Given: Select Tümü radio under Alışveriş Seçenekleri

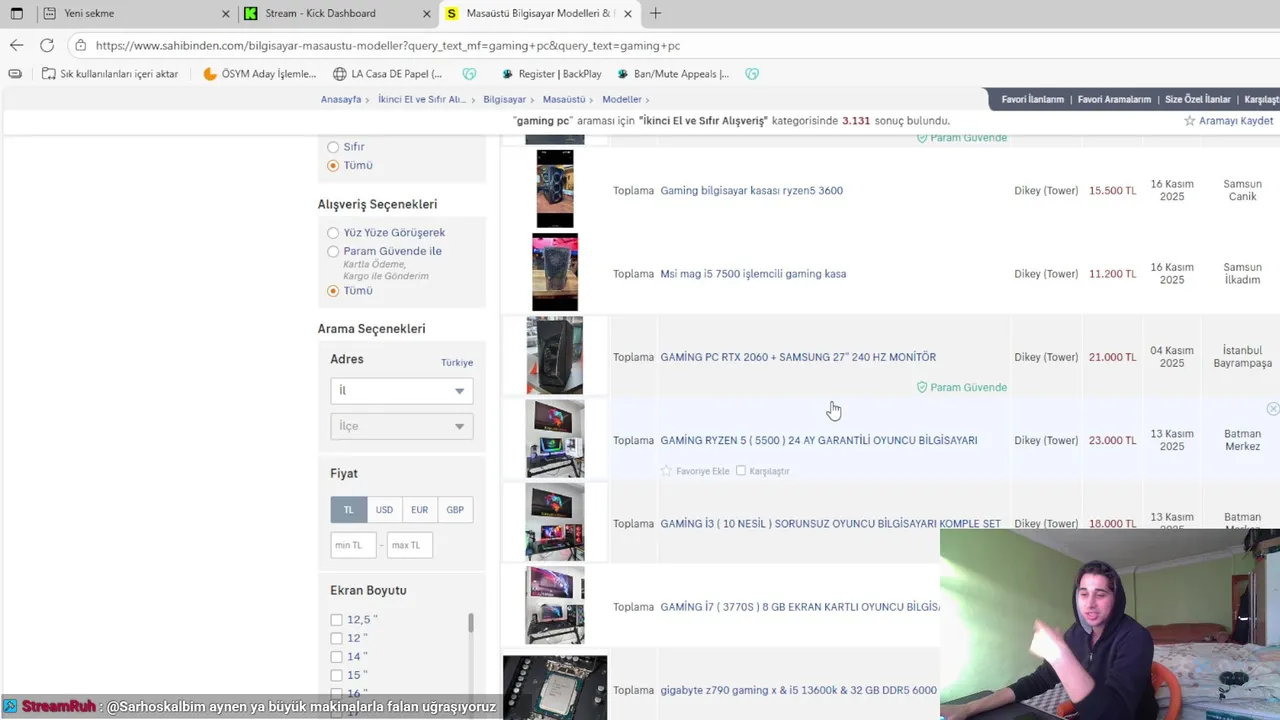Looking at the screenshot, I should click(x=333, y=291).
